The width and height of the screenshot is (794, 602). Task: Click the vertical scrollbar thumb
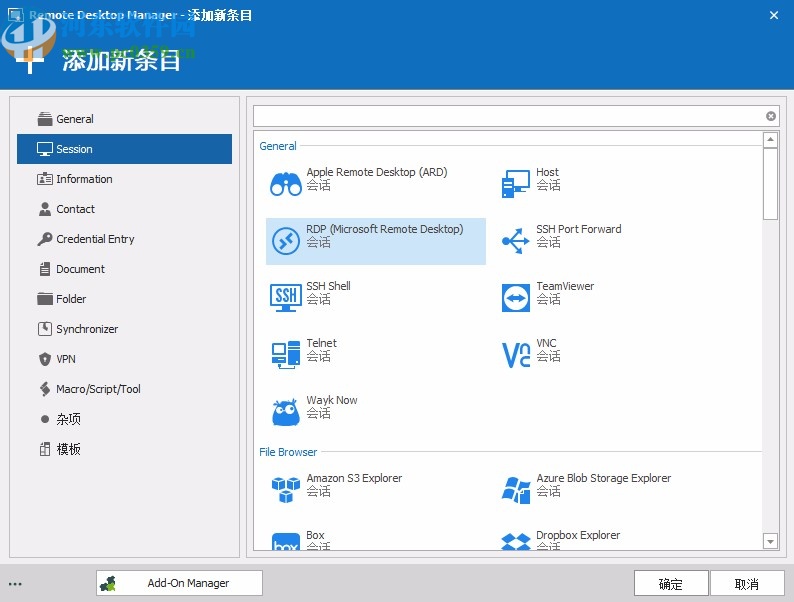(x=770, y=184)
